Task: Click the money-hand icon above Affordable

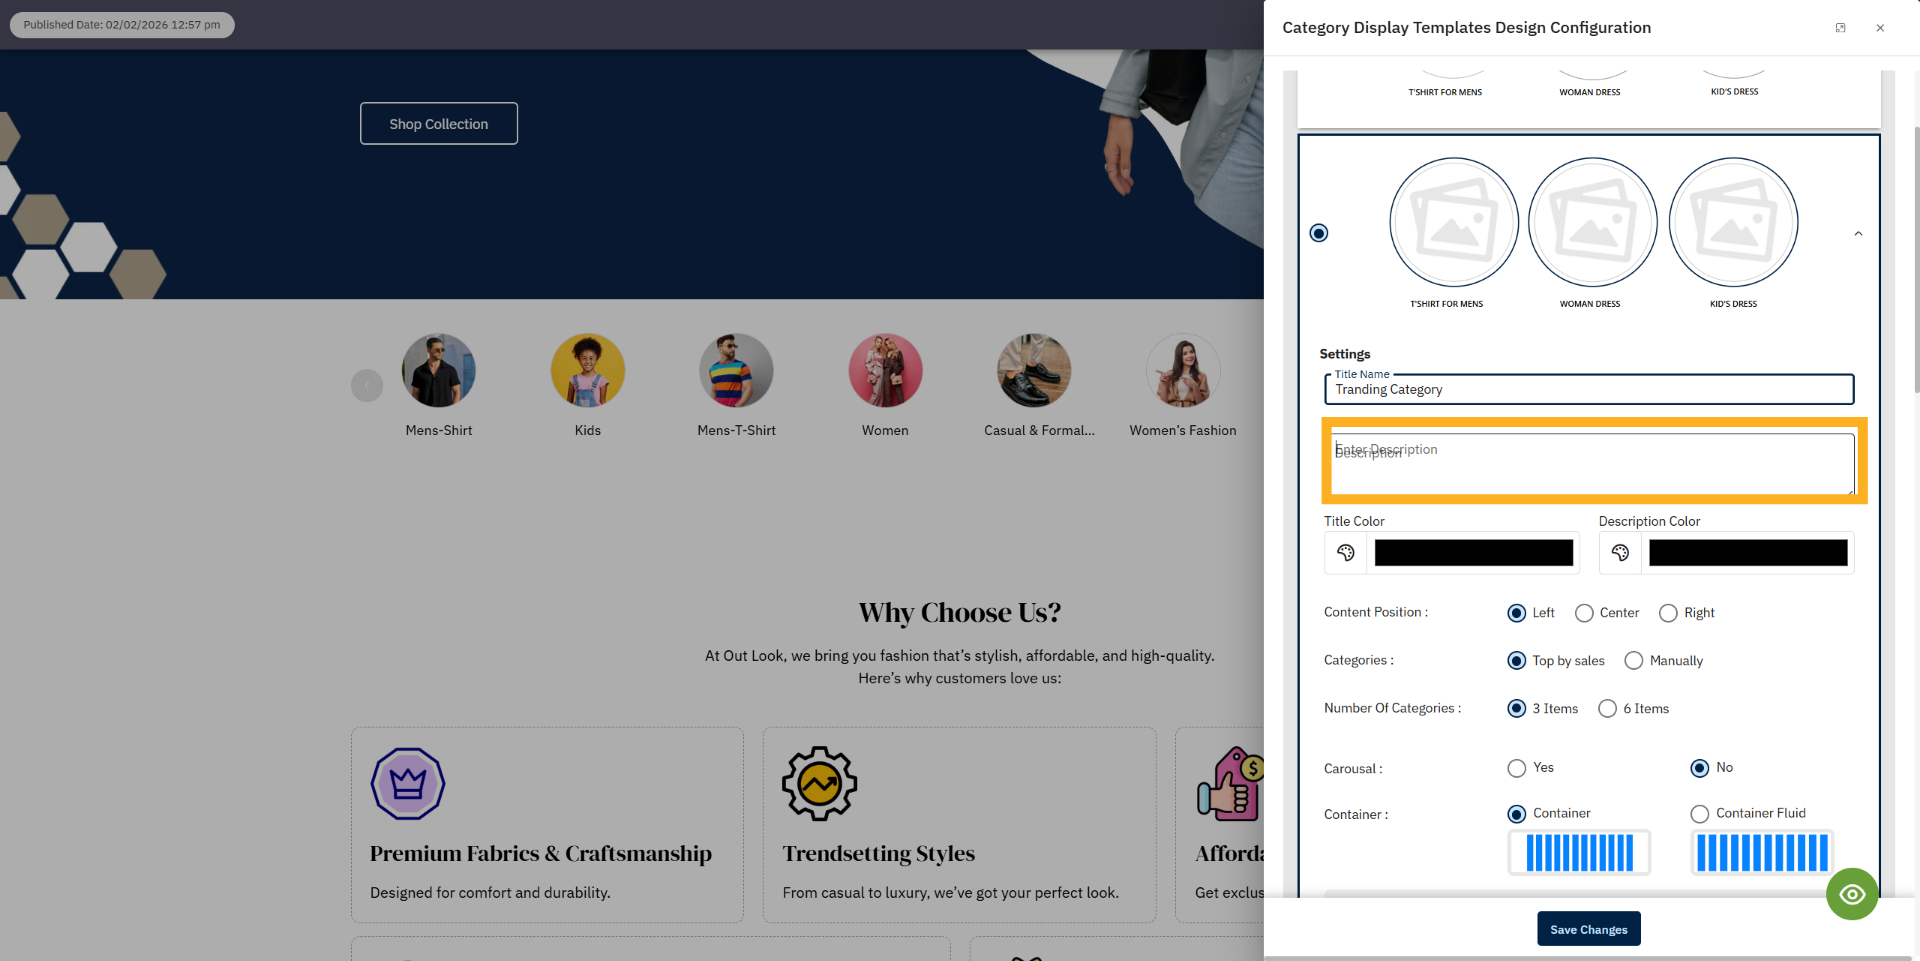Action: point(1232,784)
